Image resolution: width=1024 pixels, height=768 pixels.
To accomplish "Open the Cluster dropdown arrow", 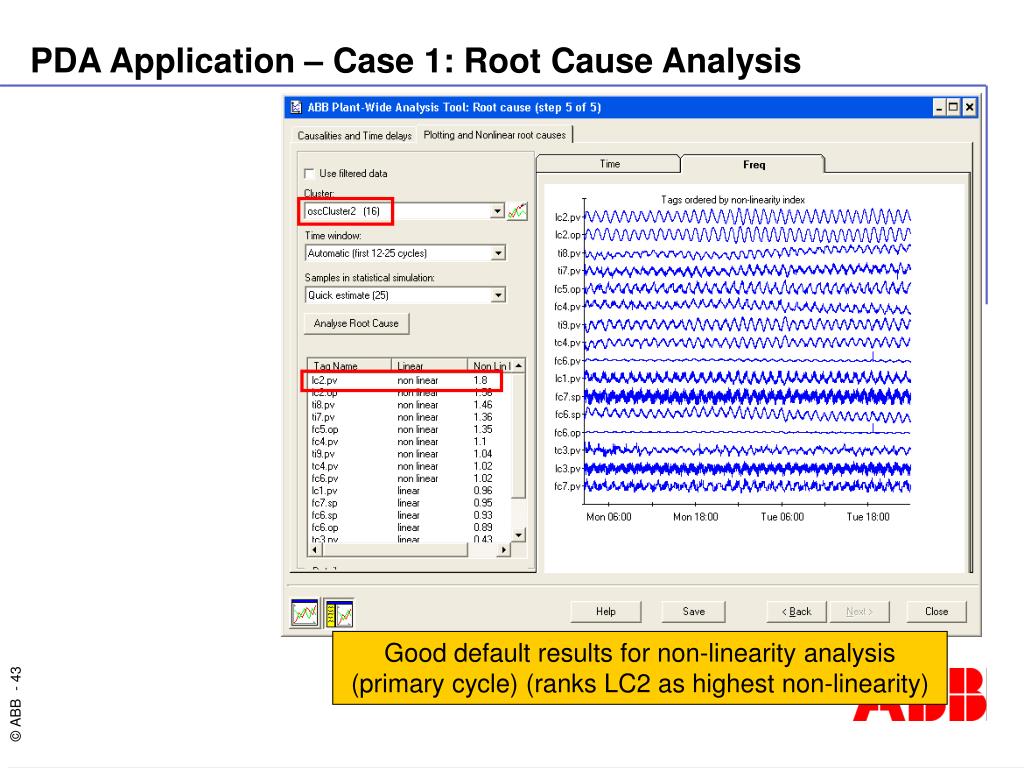I will [x=498, y=211].
